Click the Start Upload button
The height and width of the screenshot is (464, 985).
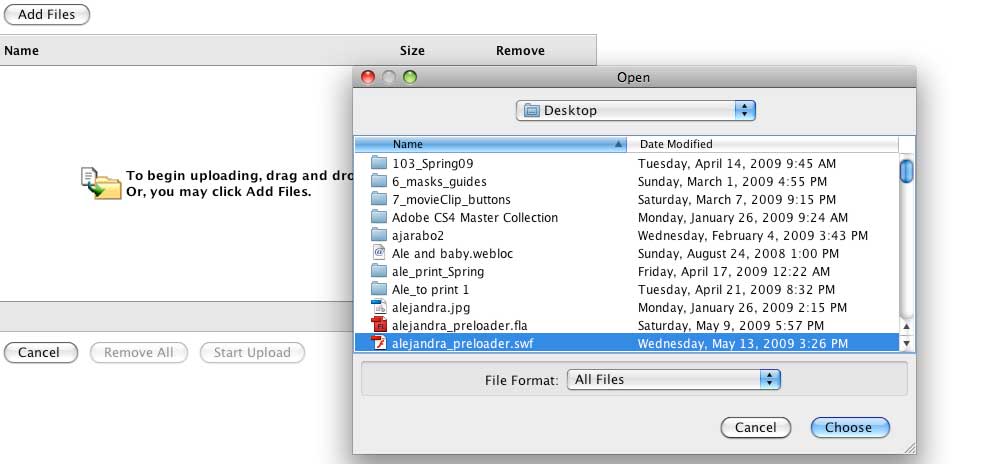pyautogui.click(x=252, y=353)
